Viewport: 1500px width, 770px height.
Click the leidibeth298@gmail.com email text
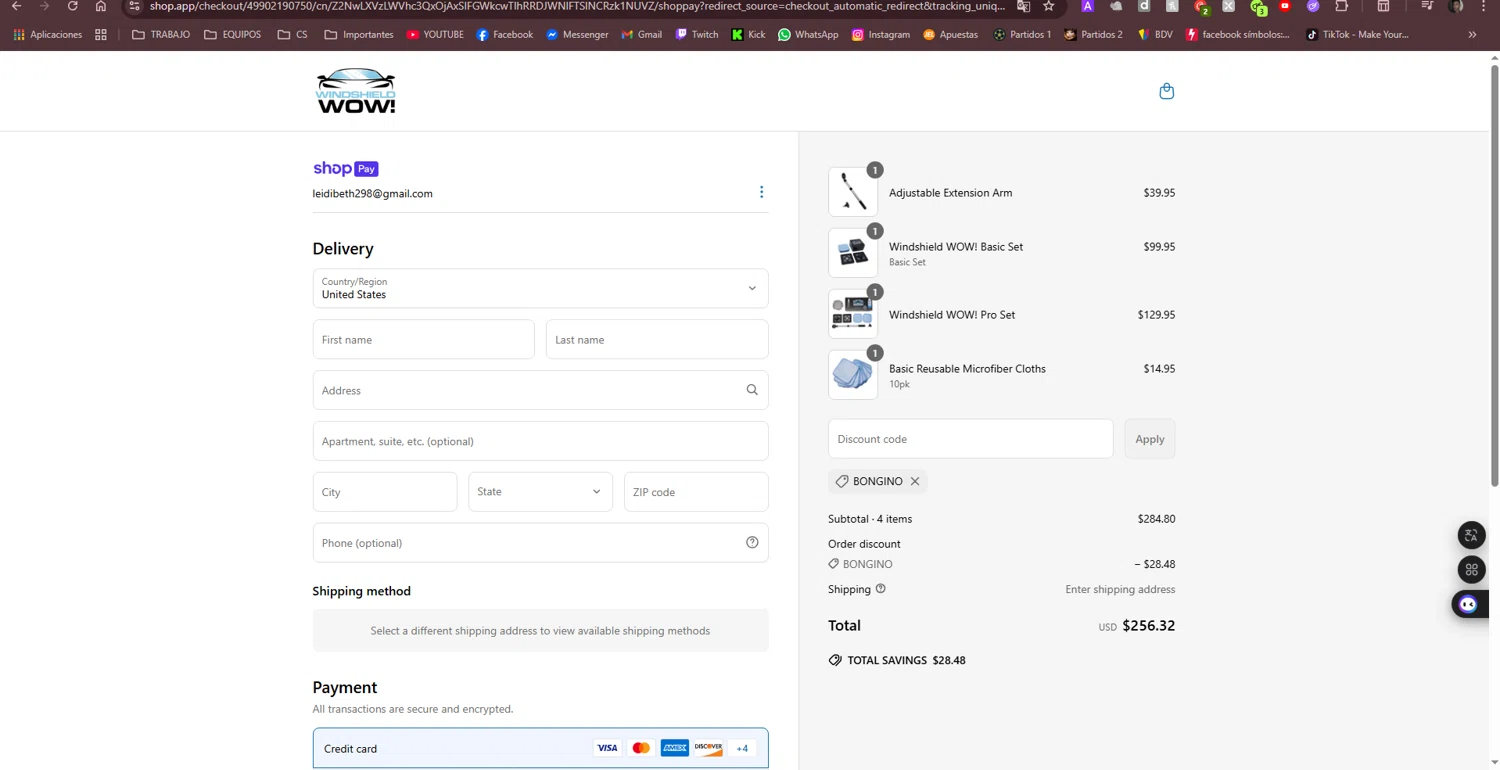coord(373,194)
